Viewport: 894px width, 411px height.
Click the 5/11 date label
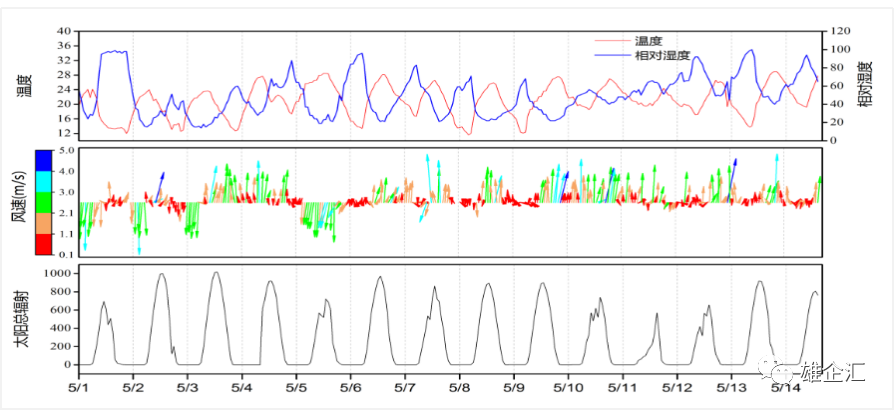pyautogui.click(x=623, y=386)
